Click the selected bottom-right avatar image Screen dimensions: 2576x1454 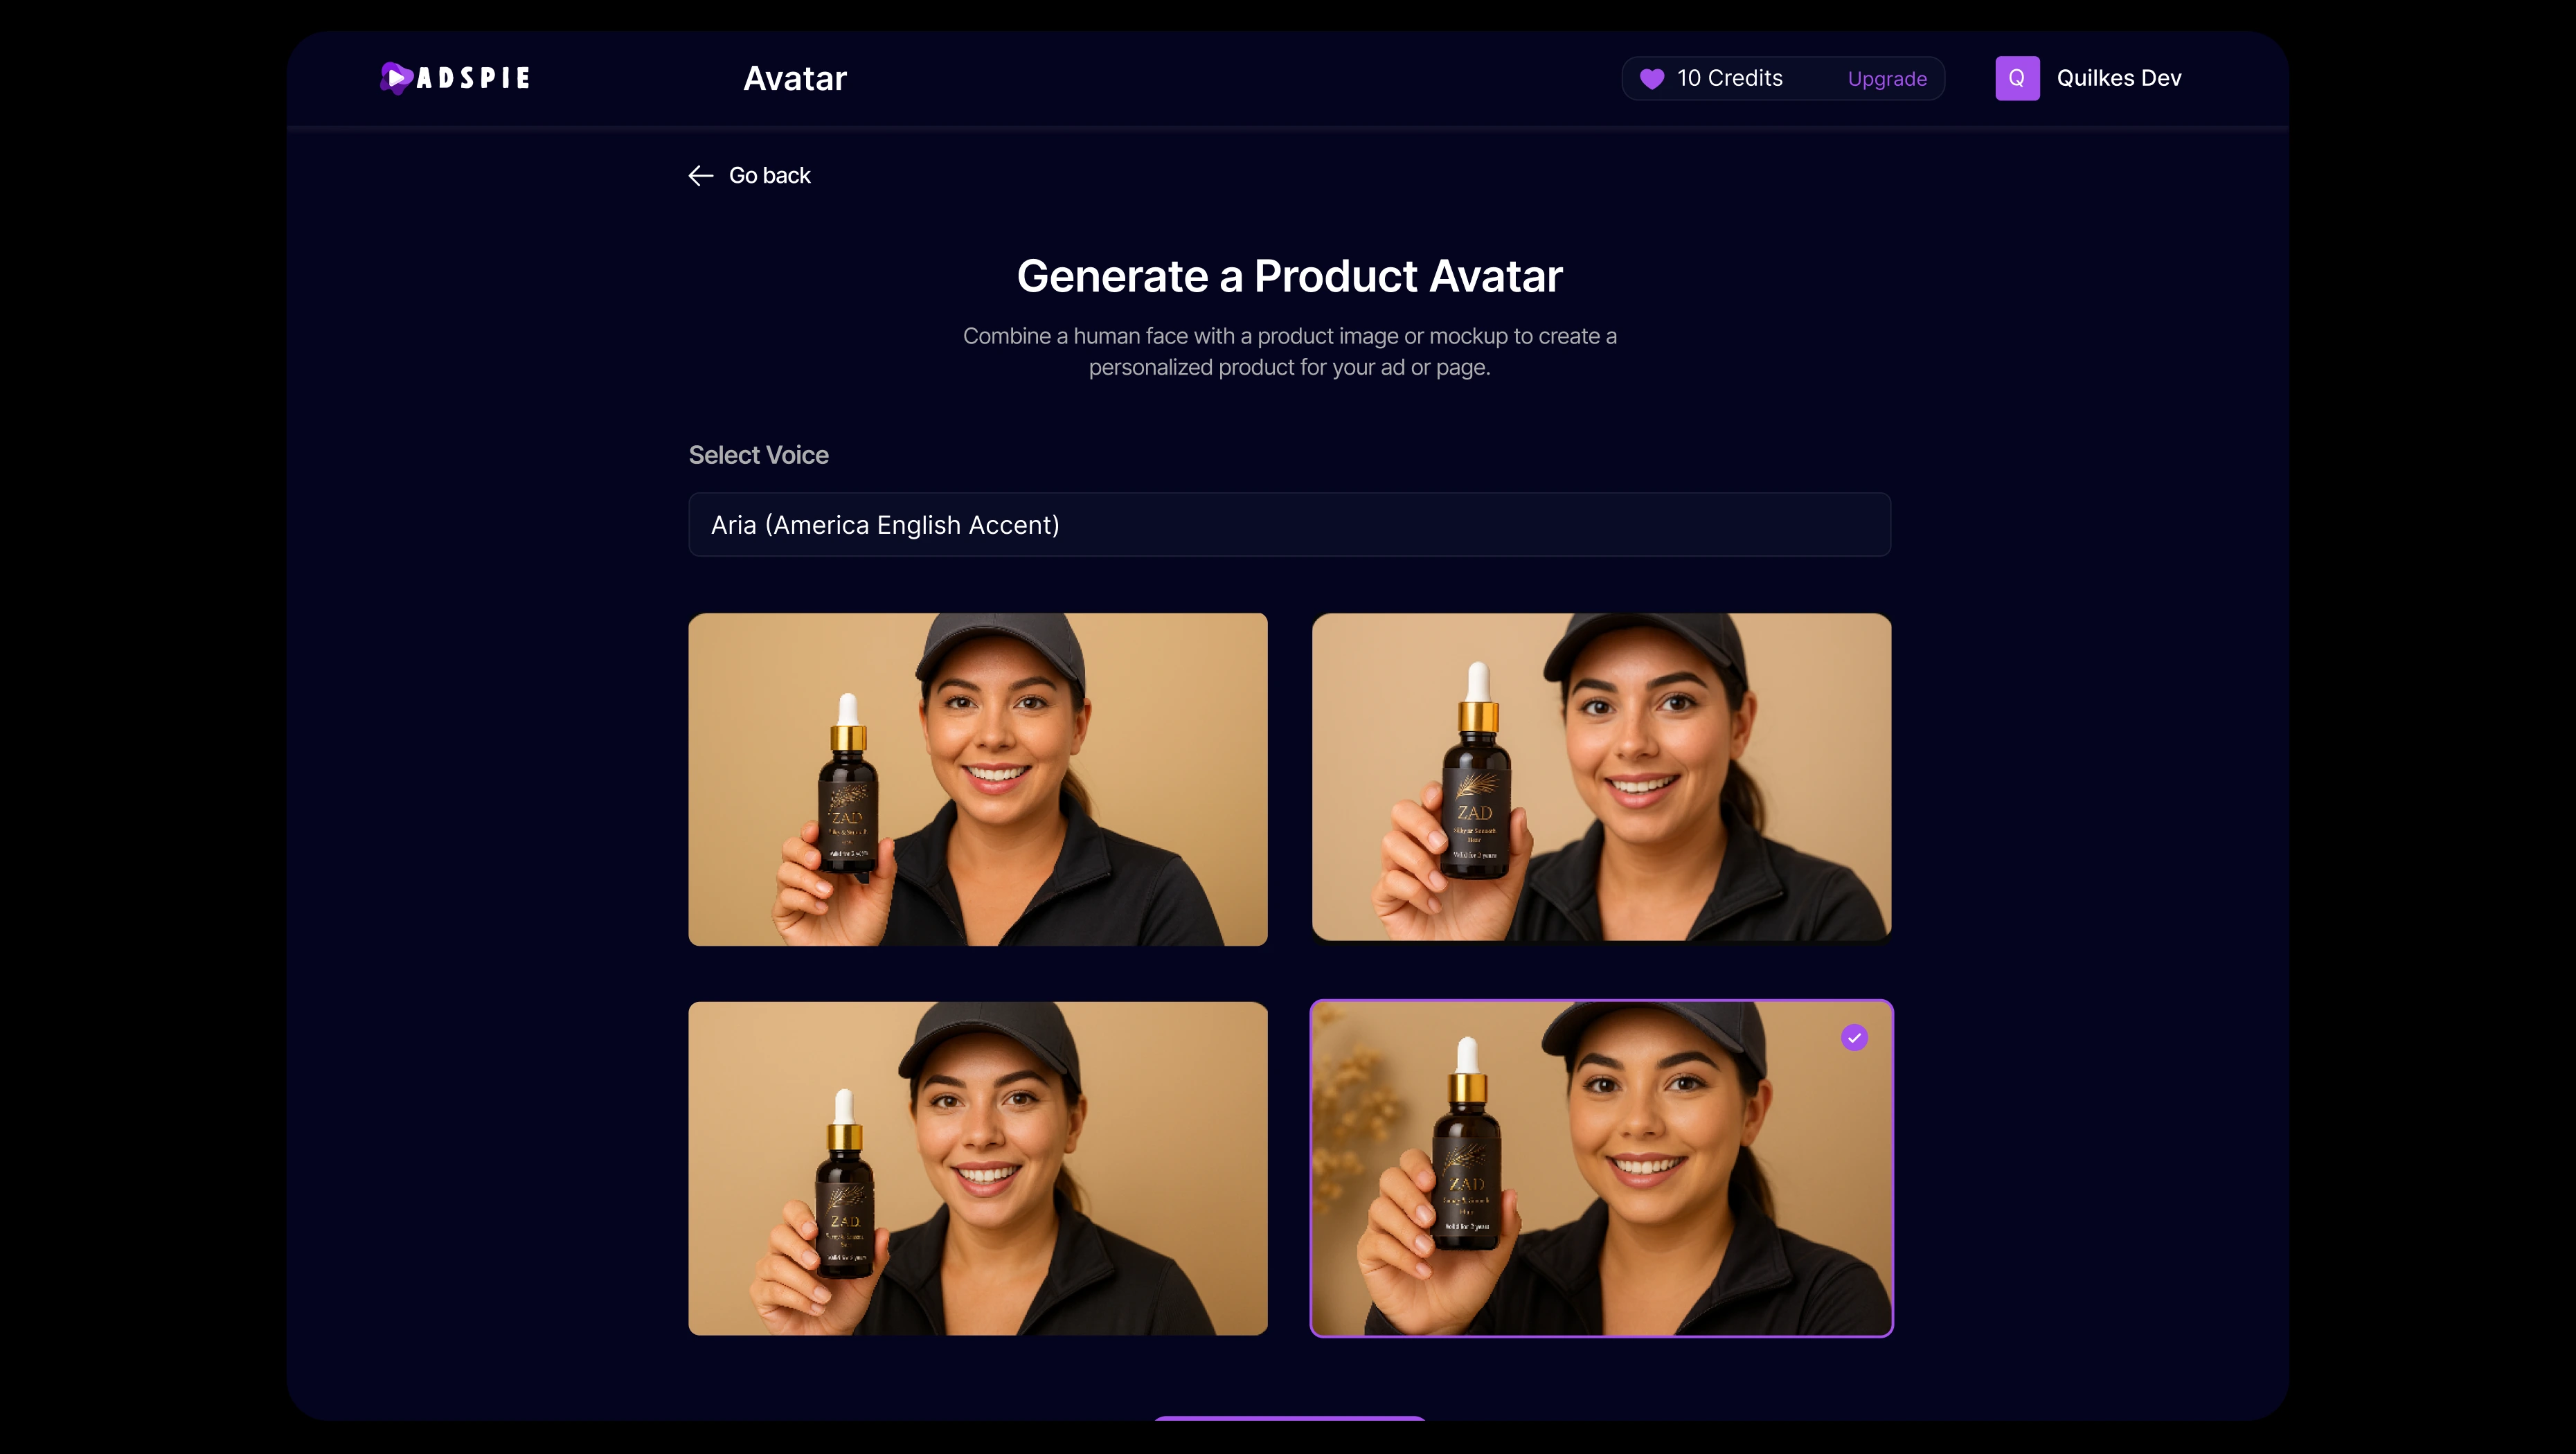(x=1600, y=1168)
